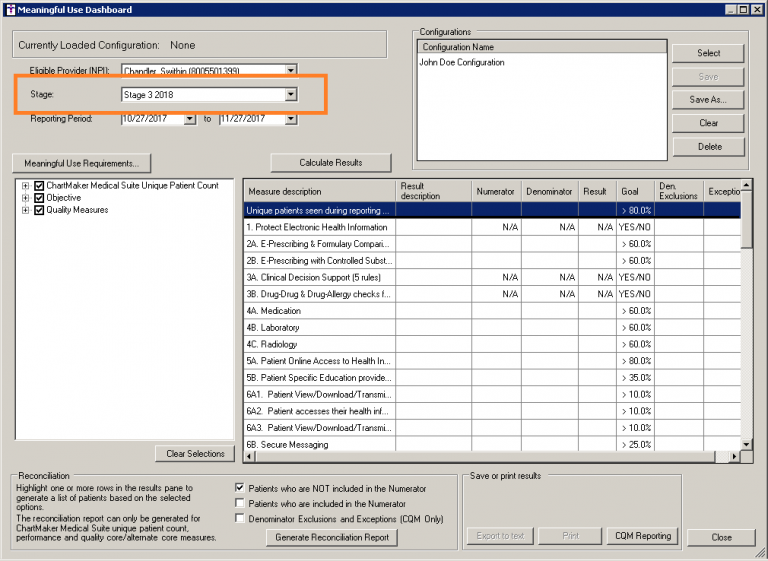Viewport: 768px width, 561px height.
Task: Enable Denominator Exclusions and Exceptions (CQM Only)
Action: coord(240,518)
